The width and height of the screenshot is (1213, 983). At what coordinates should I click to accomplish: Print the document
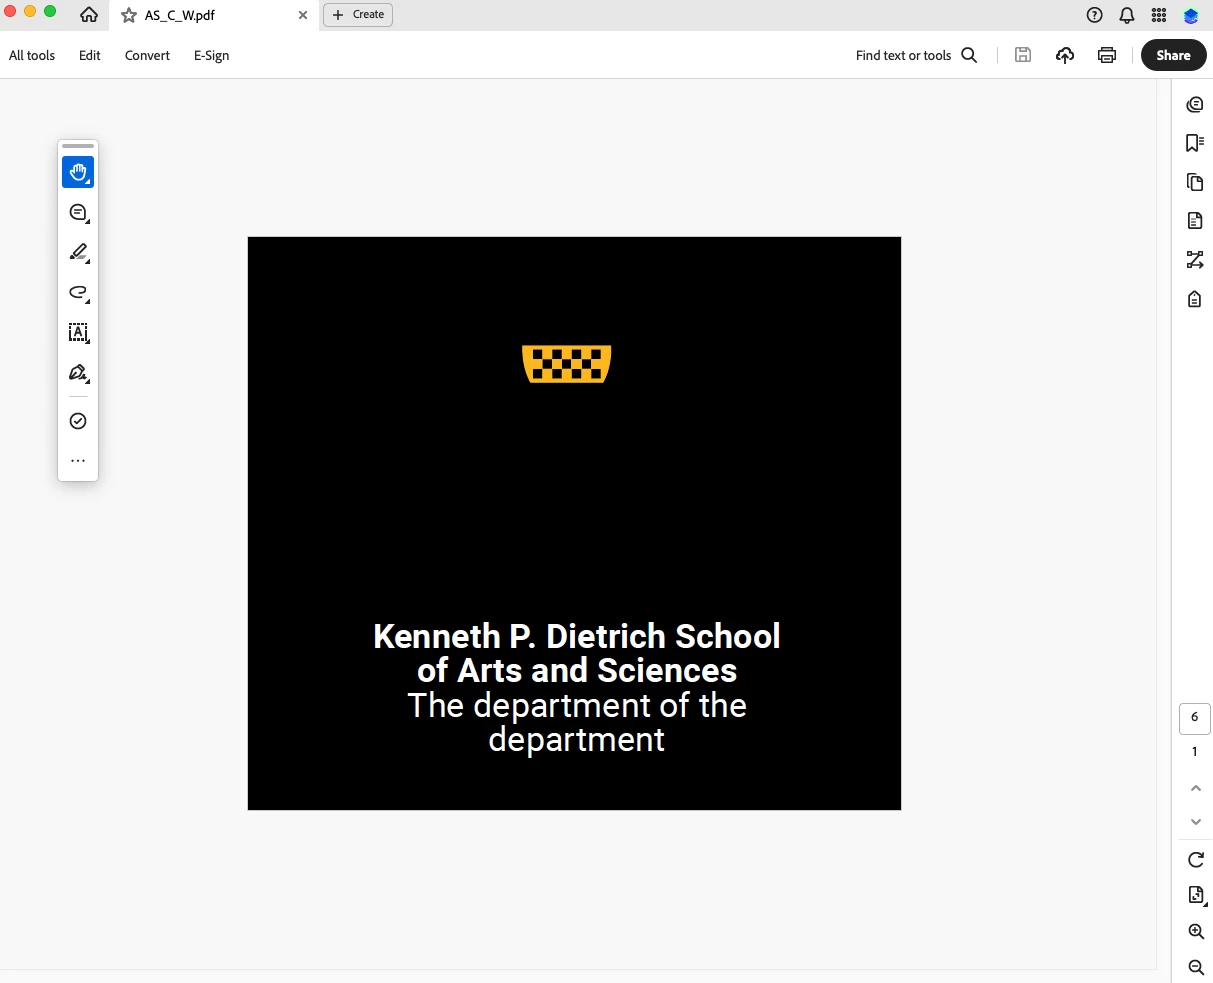[1107, 55]
